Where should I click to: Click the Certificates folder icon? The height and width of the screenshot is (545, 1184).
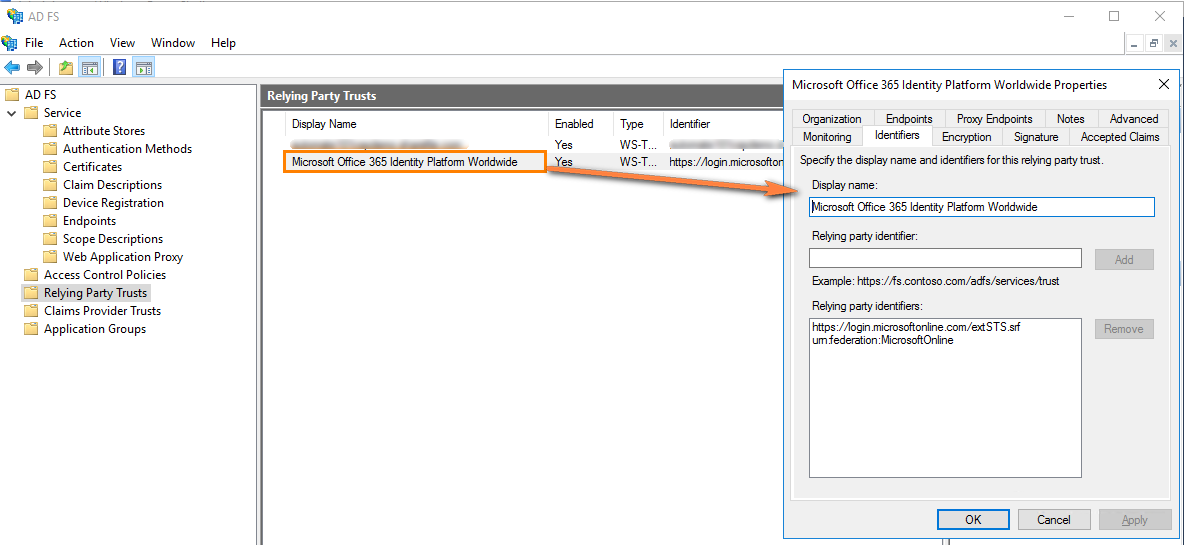point(51,167)
